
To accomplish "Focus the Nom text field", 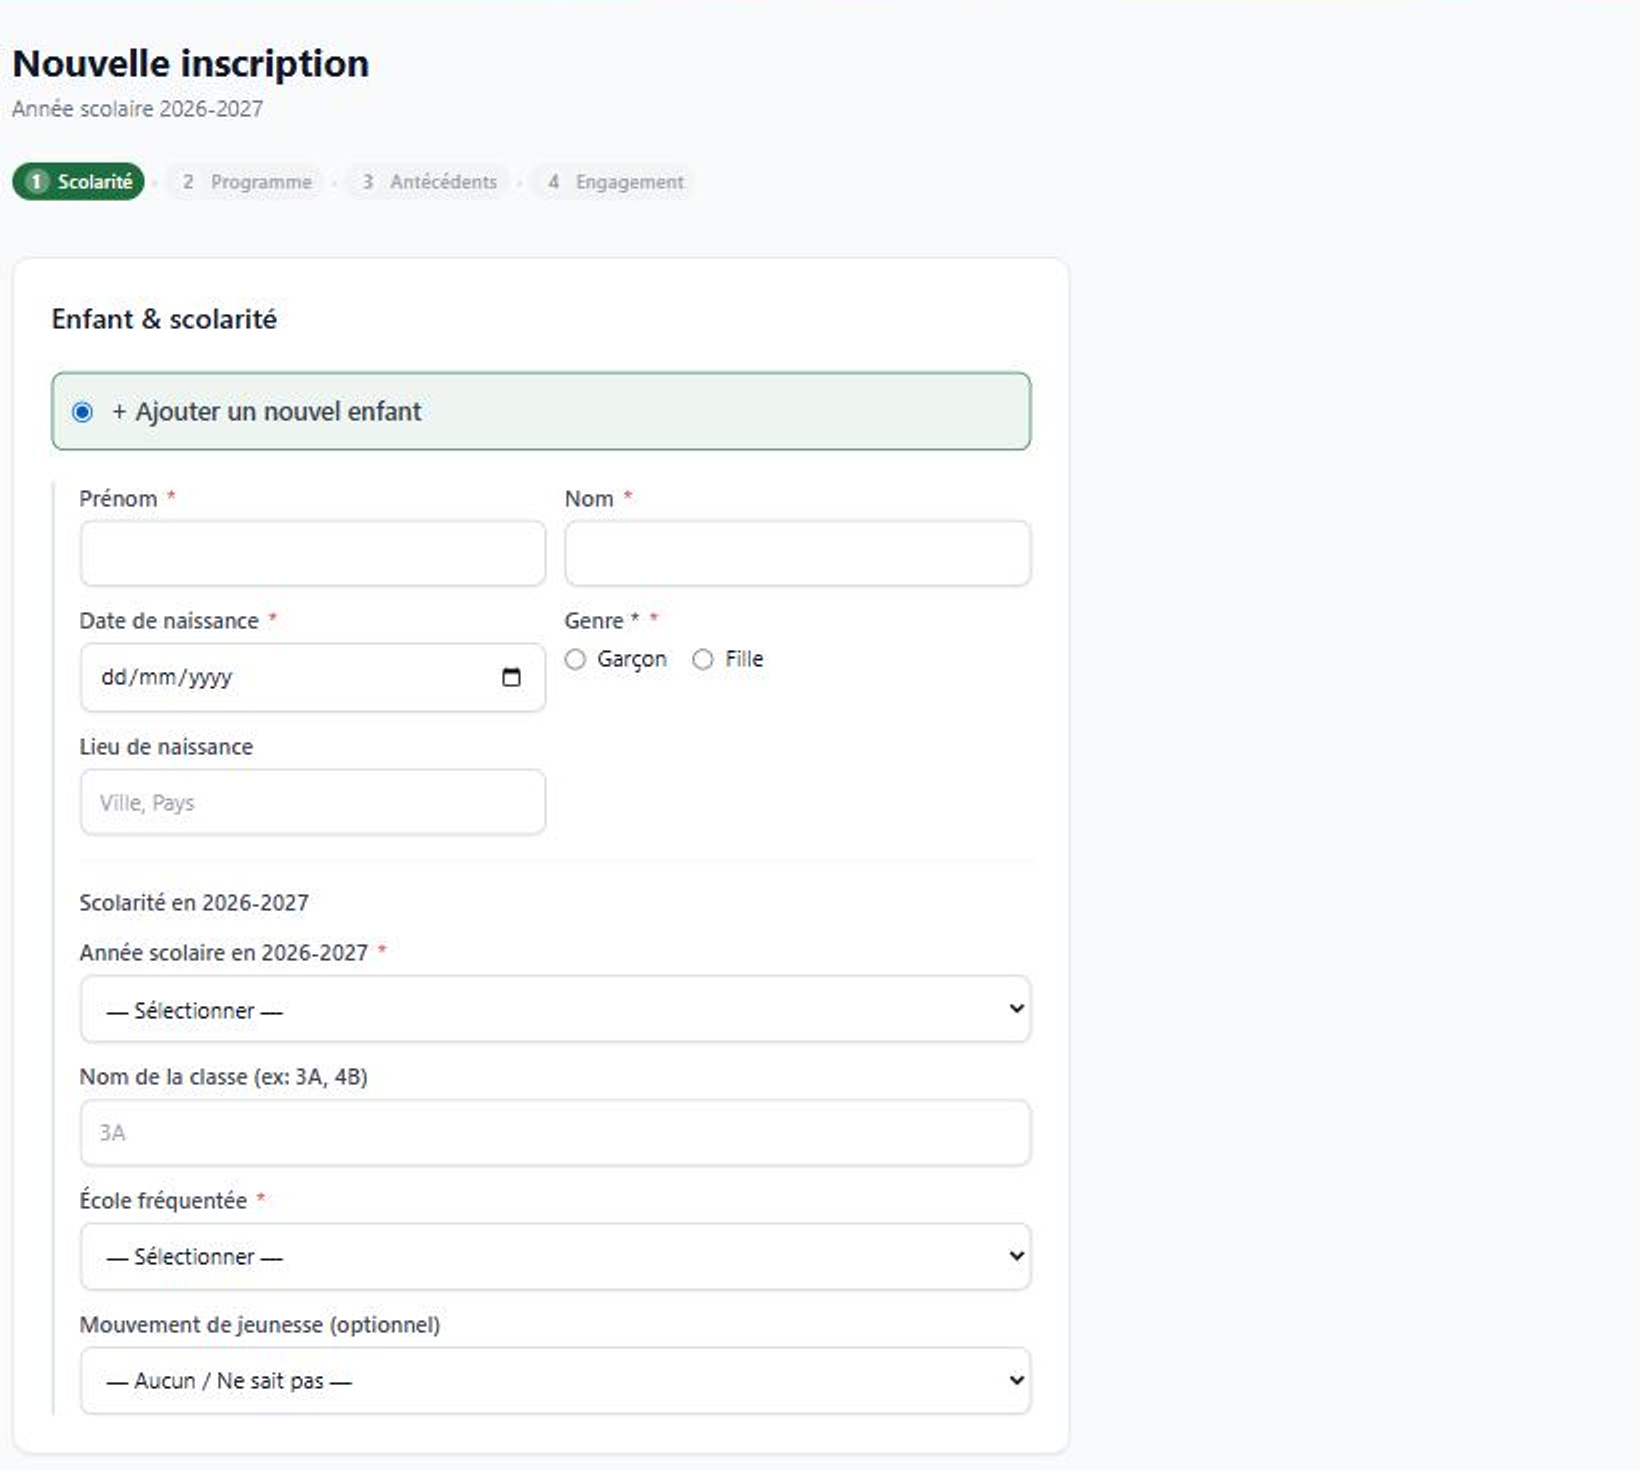I will [x=798, y=553].
